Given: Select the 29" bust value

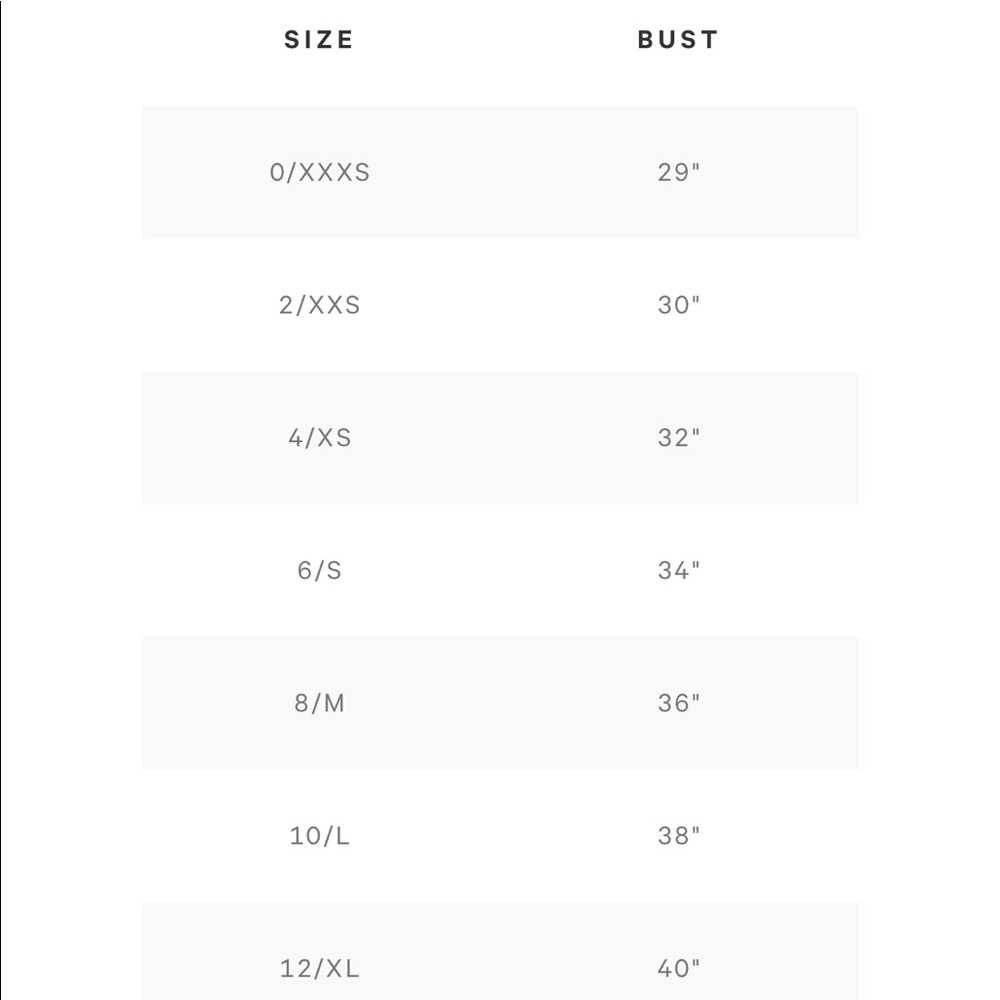Looking at the screenshot, I should point(679,172).
